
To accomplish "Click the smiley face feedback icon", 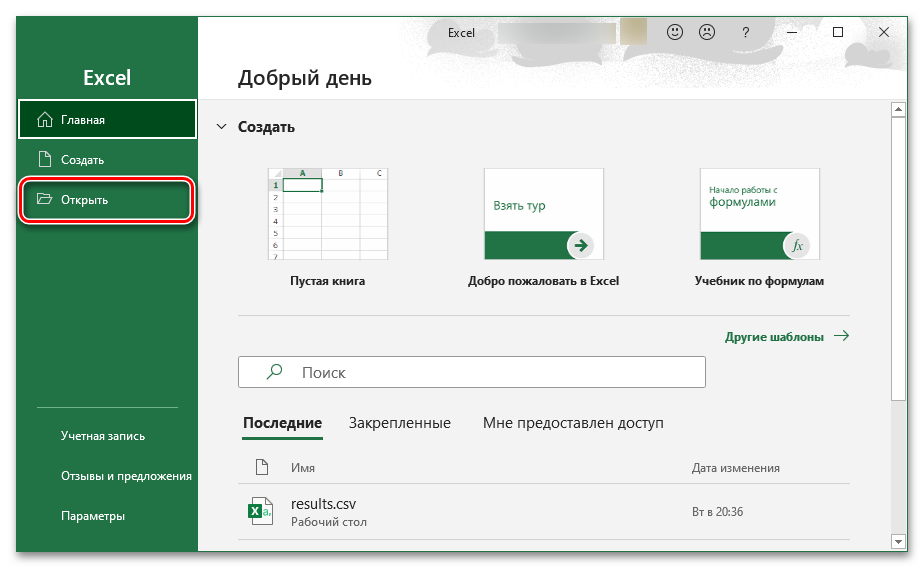I will 675,33.
